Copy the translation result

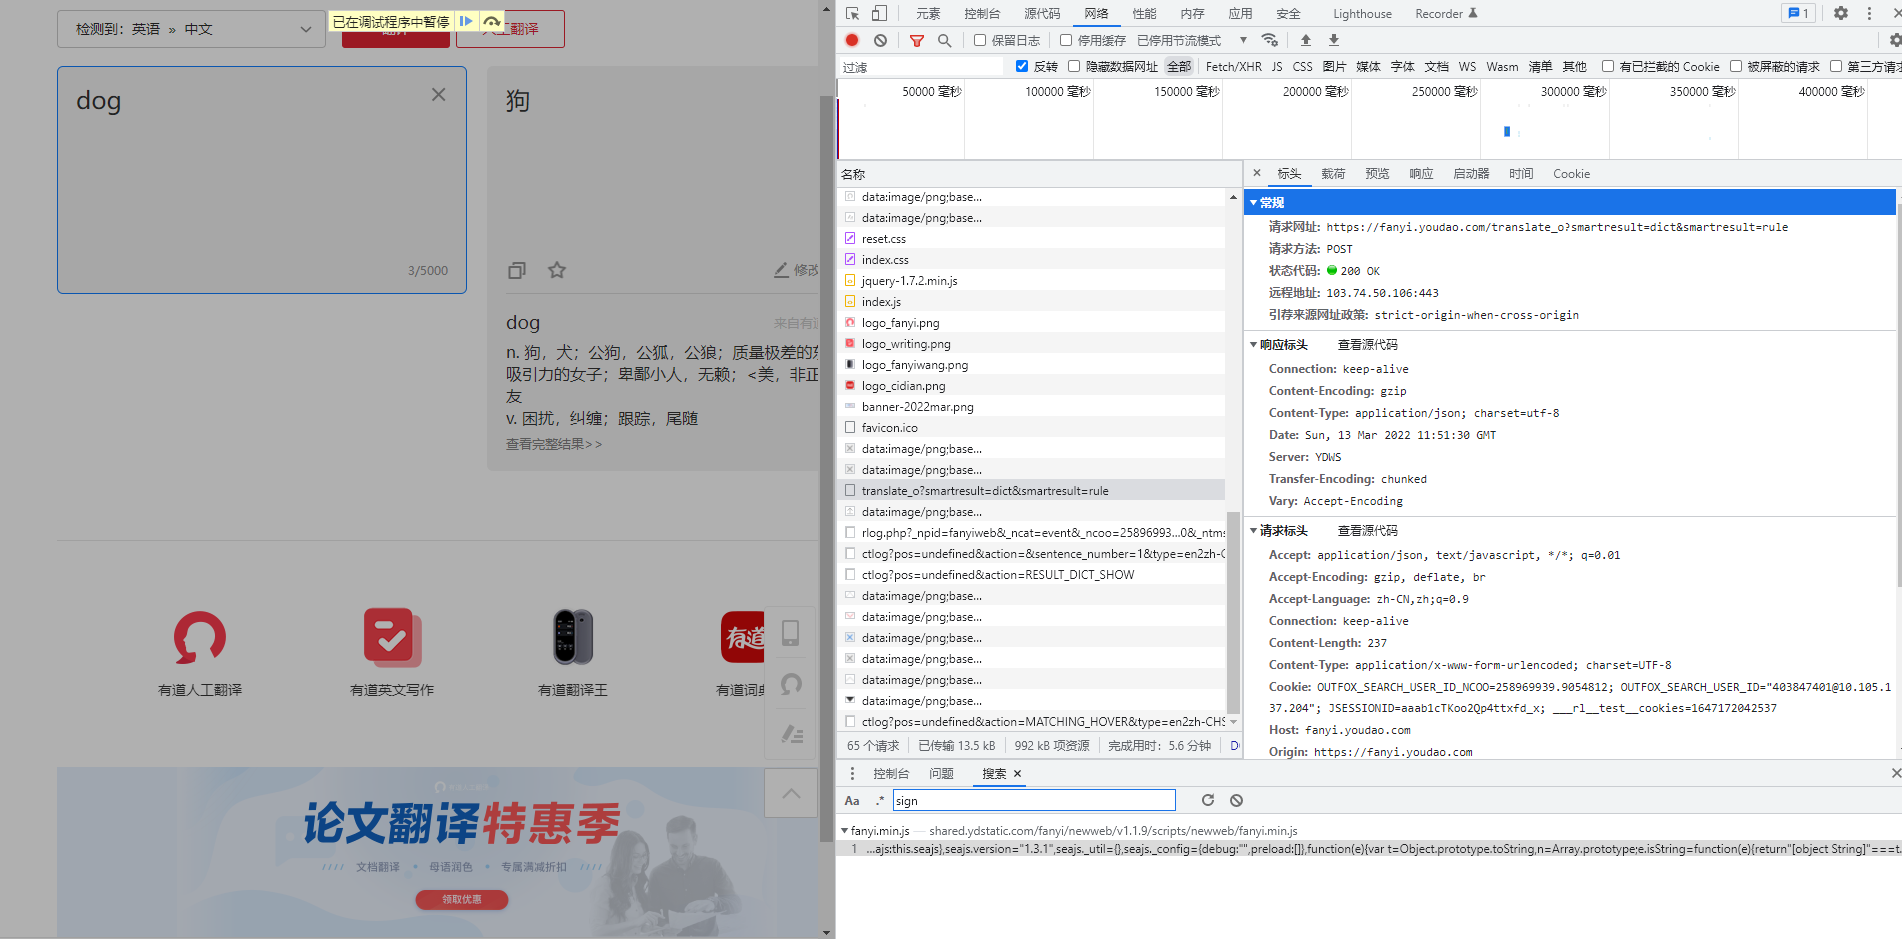pyautogui.click(x=517, y=270)
